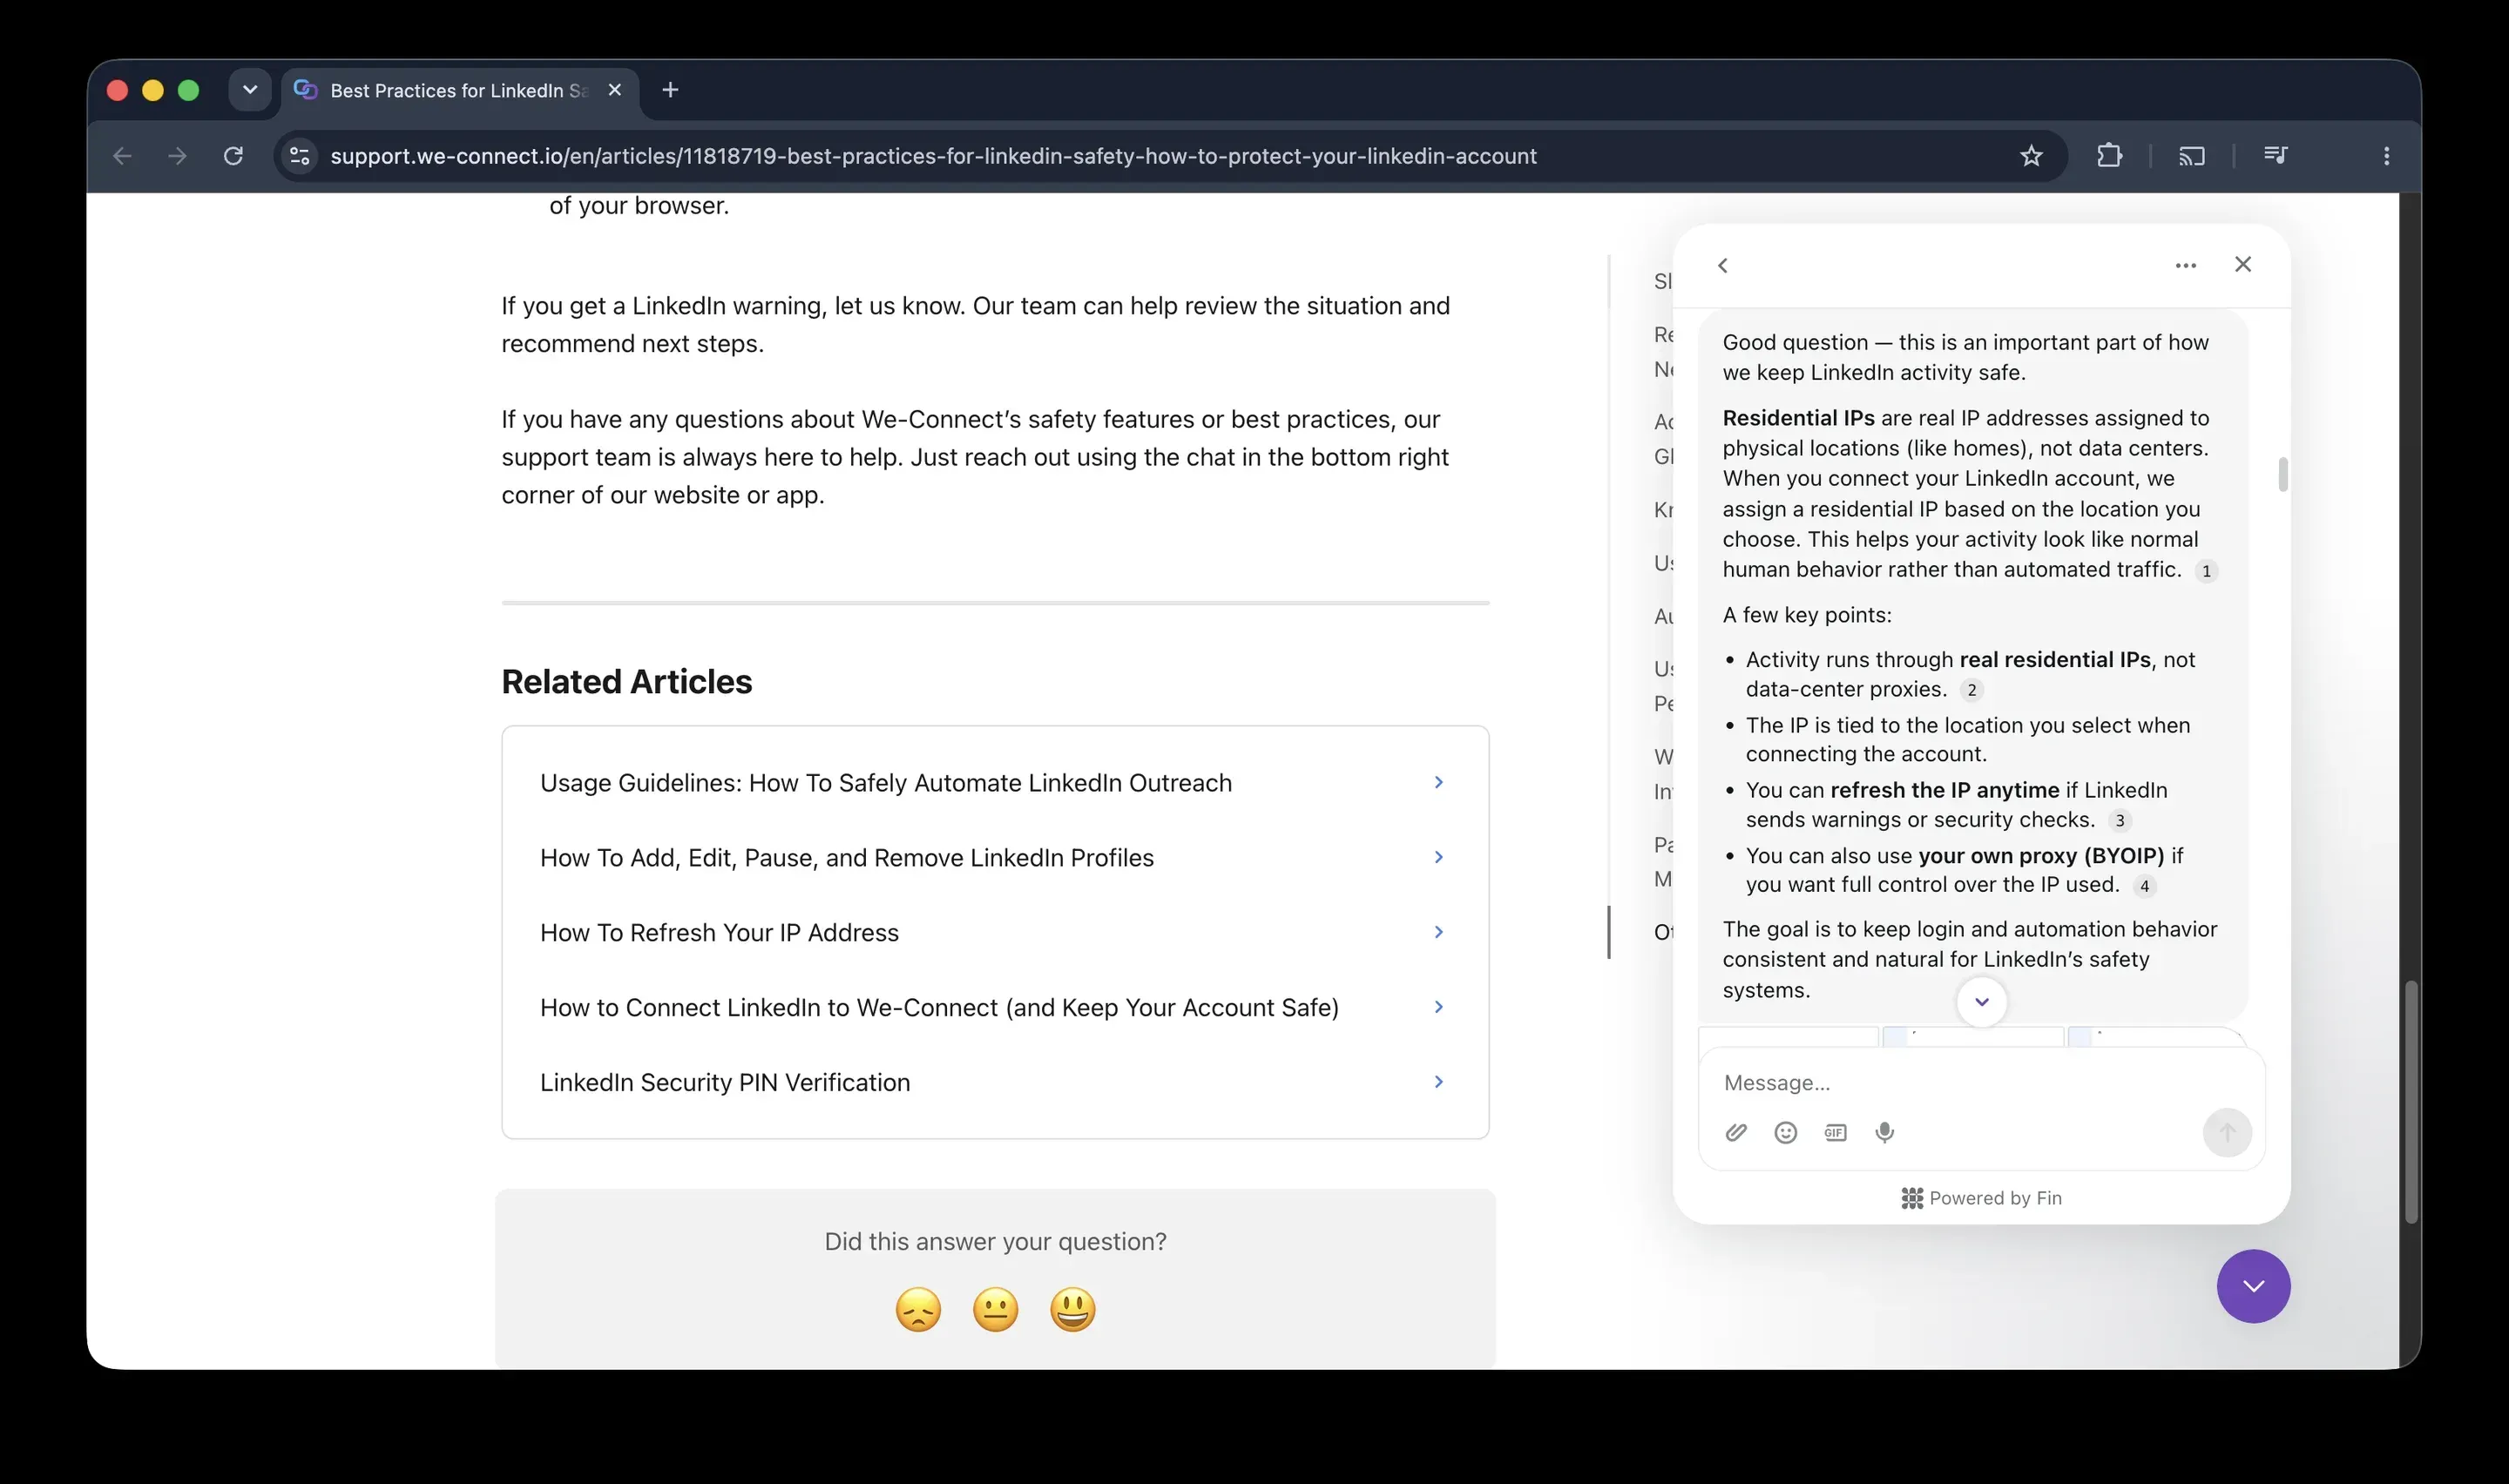The height and width of the screenshot is (1484, 2509).
Task: Rate article with disappointed face emoji
Action: [918, 1310]
